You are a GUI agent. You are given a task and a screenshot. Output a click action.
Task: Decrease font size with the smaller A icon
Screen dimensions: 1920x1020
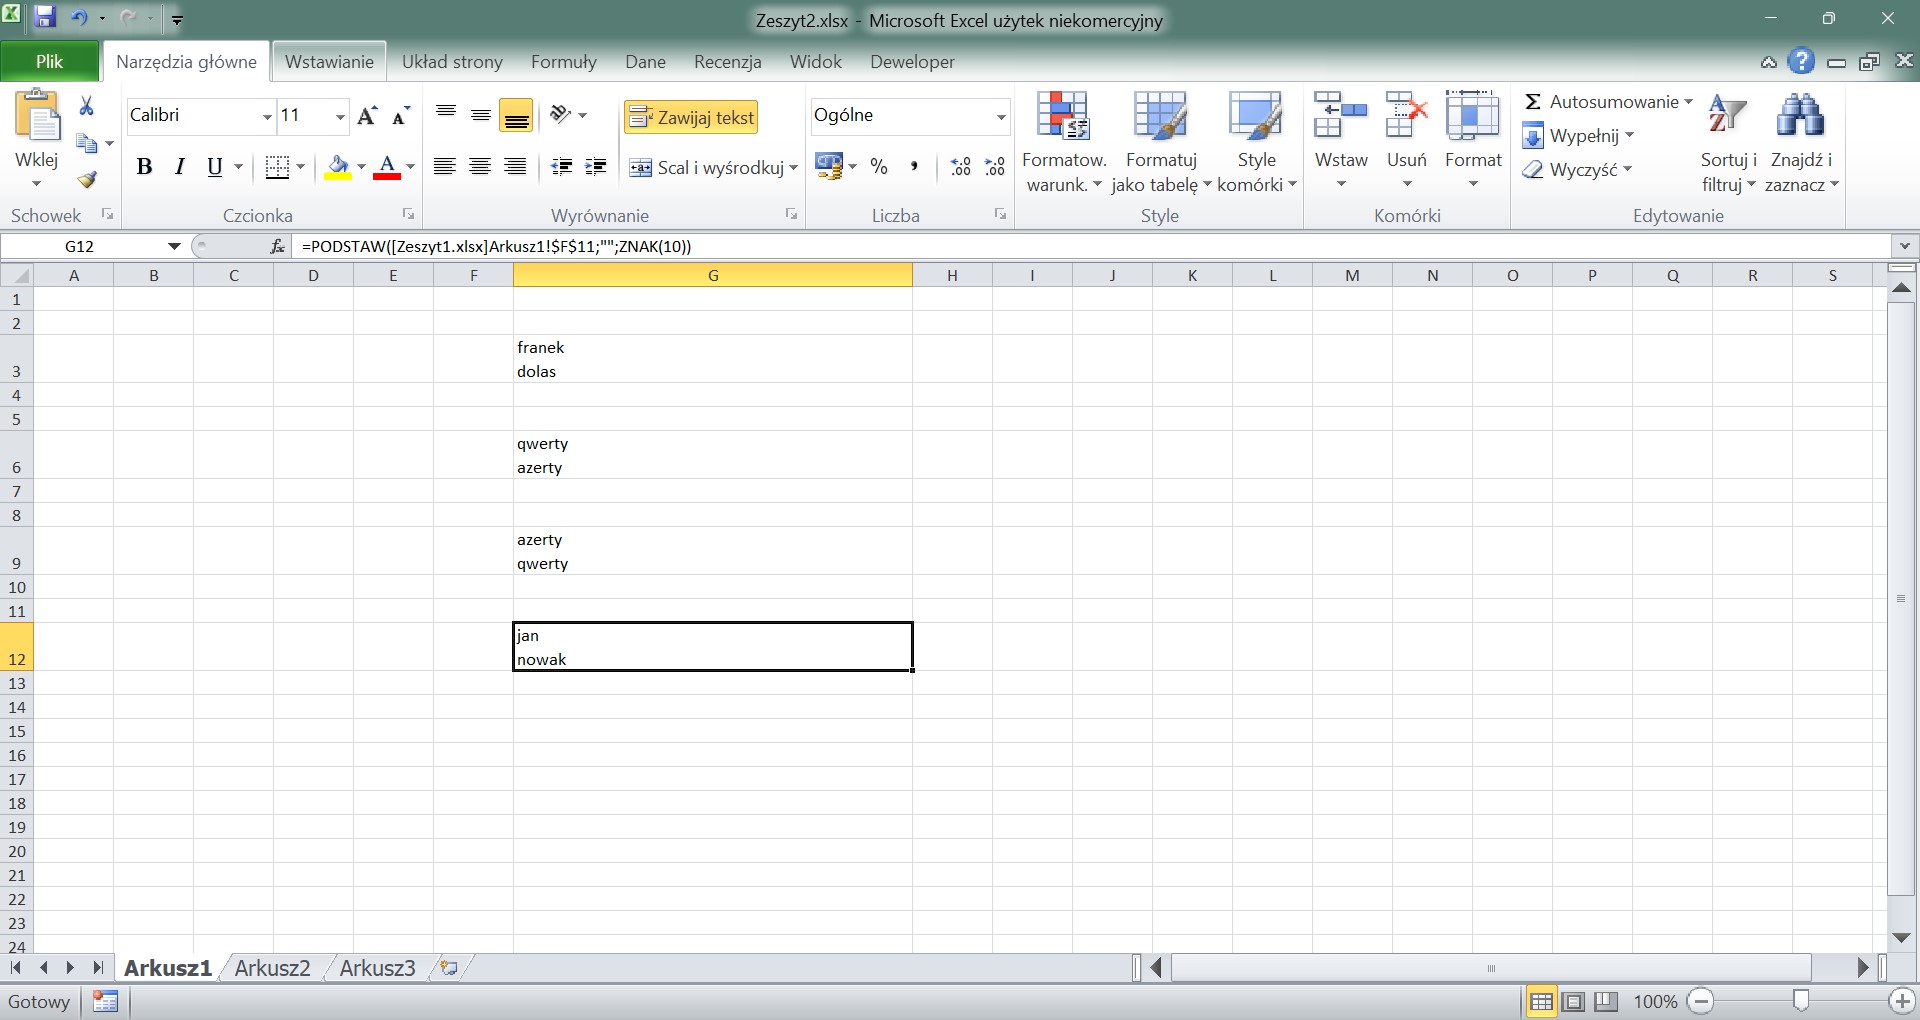tap(400, 116)
